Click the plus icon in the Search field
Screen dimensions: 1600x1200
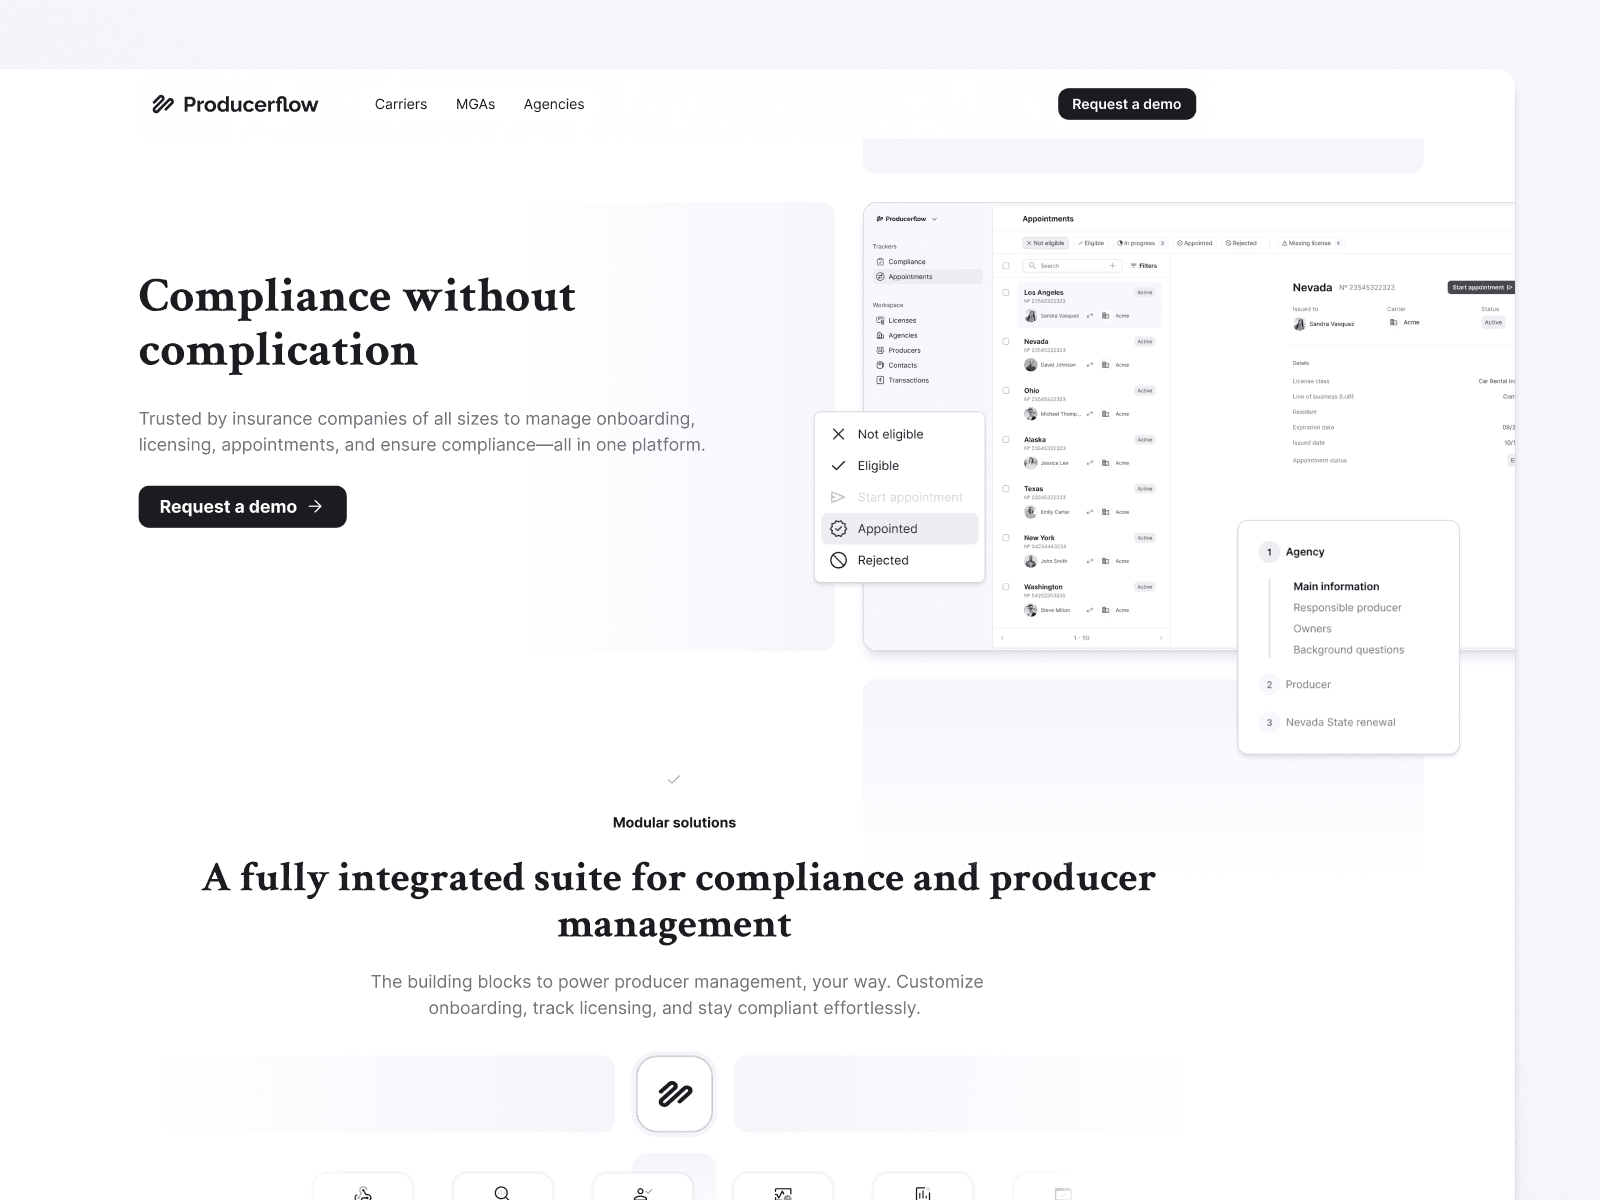coord(1112,266)
